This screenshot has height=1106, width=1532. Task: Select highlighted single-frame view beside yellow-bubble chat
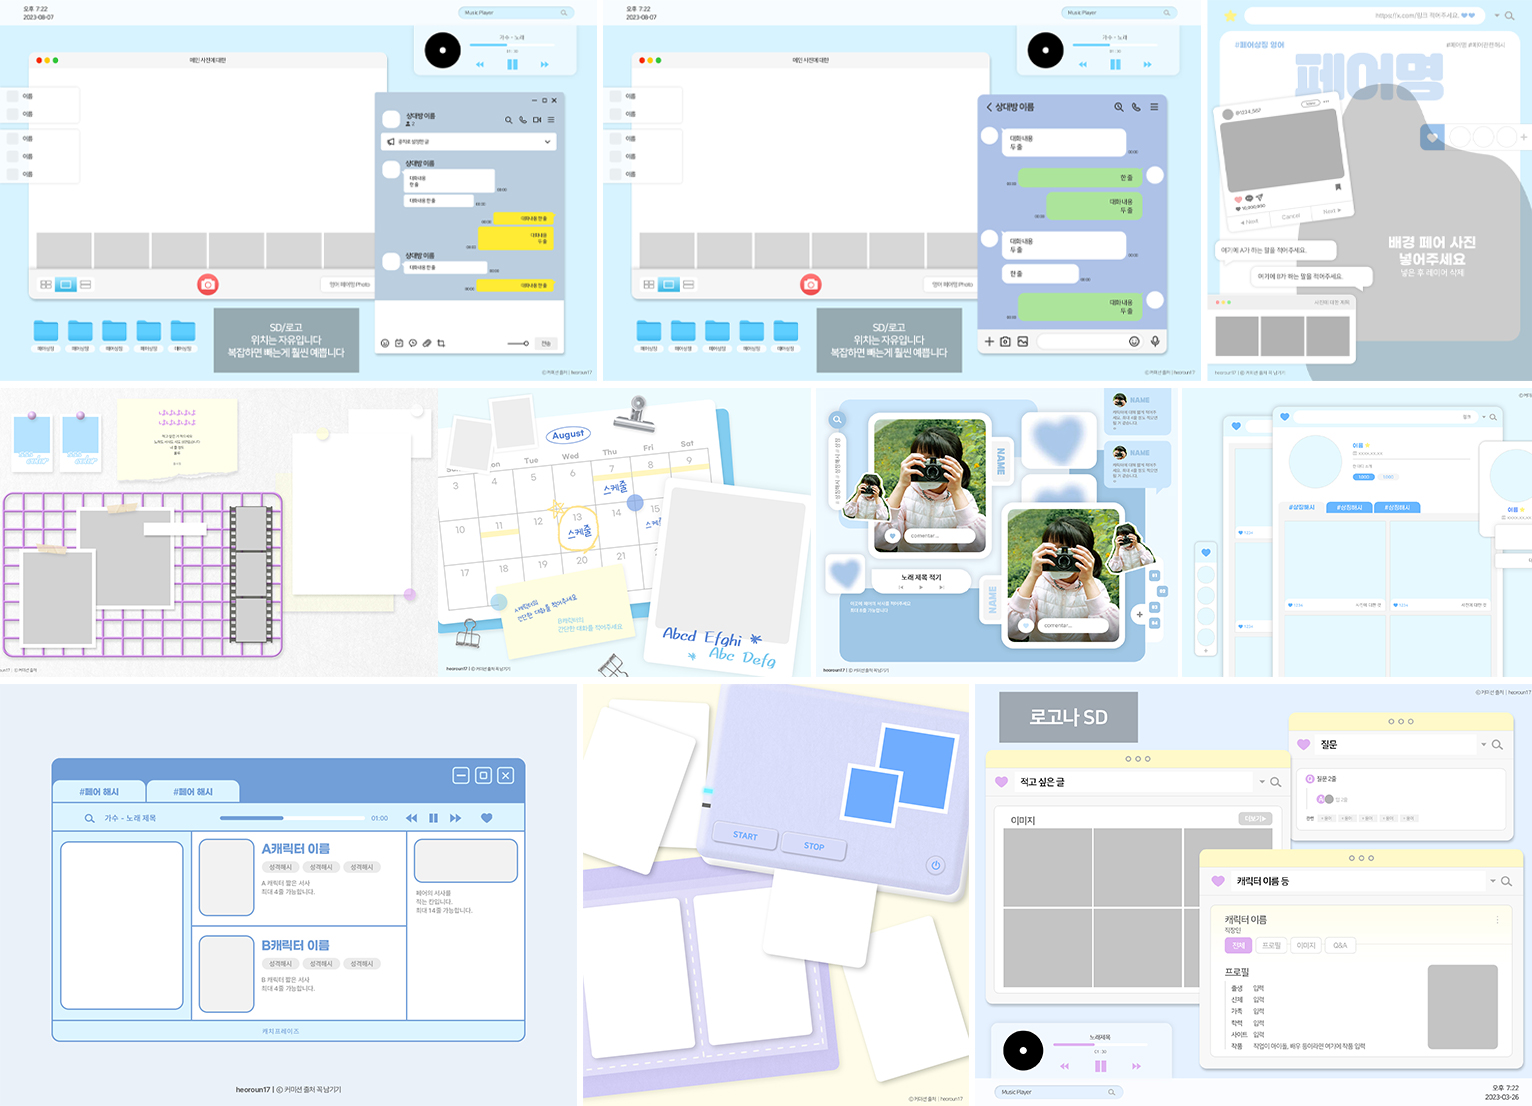coord(66,285)
